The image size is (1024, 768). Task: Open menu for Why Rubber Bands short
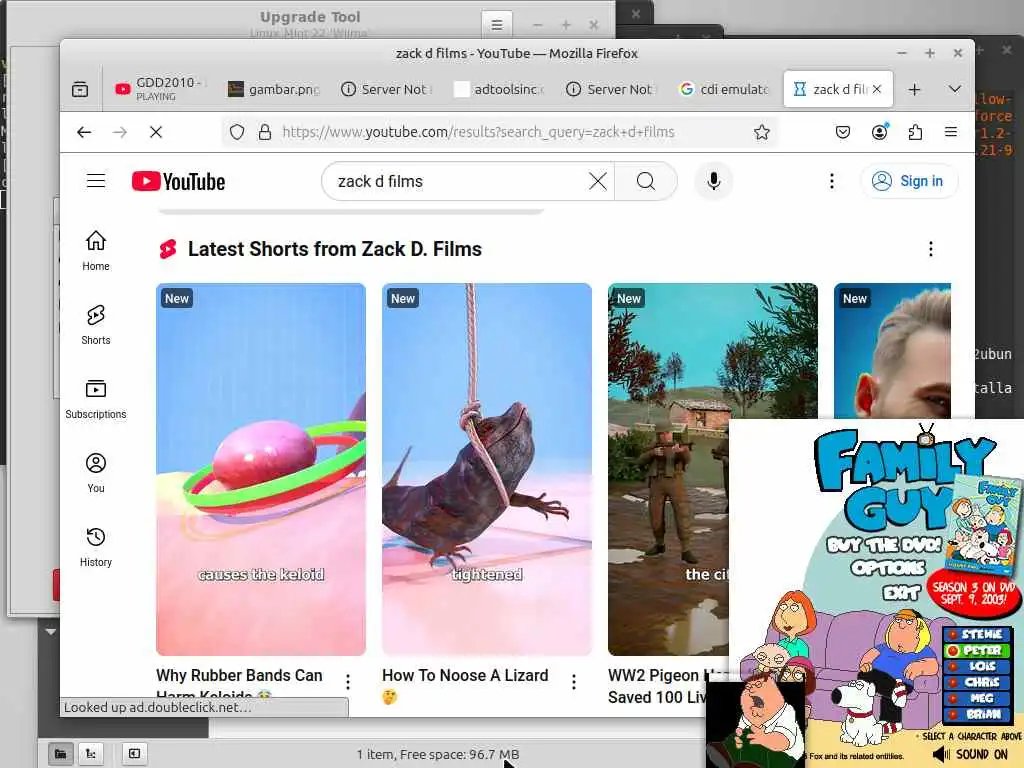pos(348,682)
